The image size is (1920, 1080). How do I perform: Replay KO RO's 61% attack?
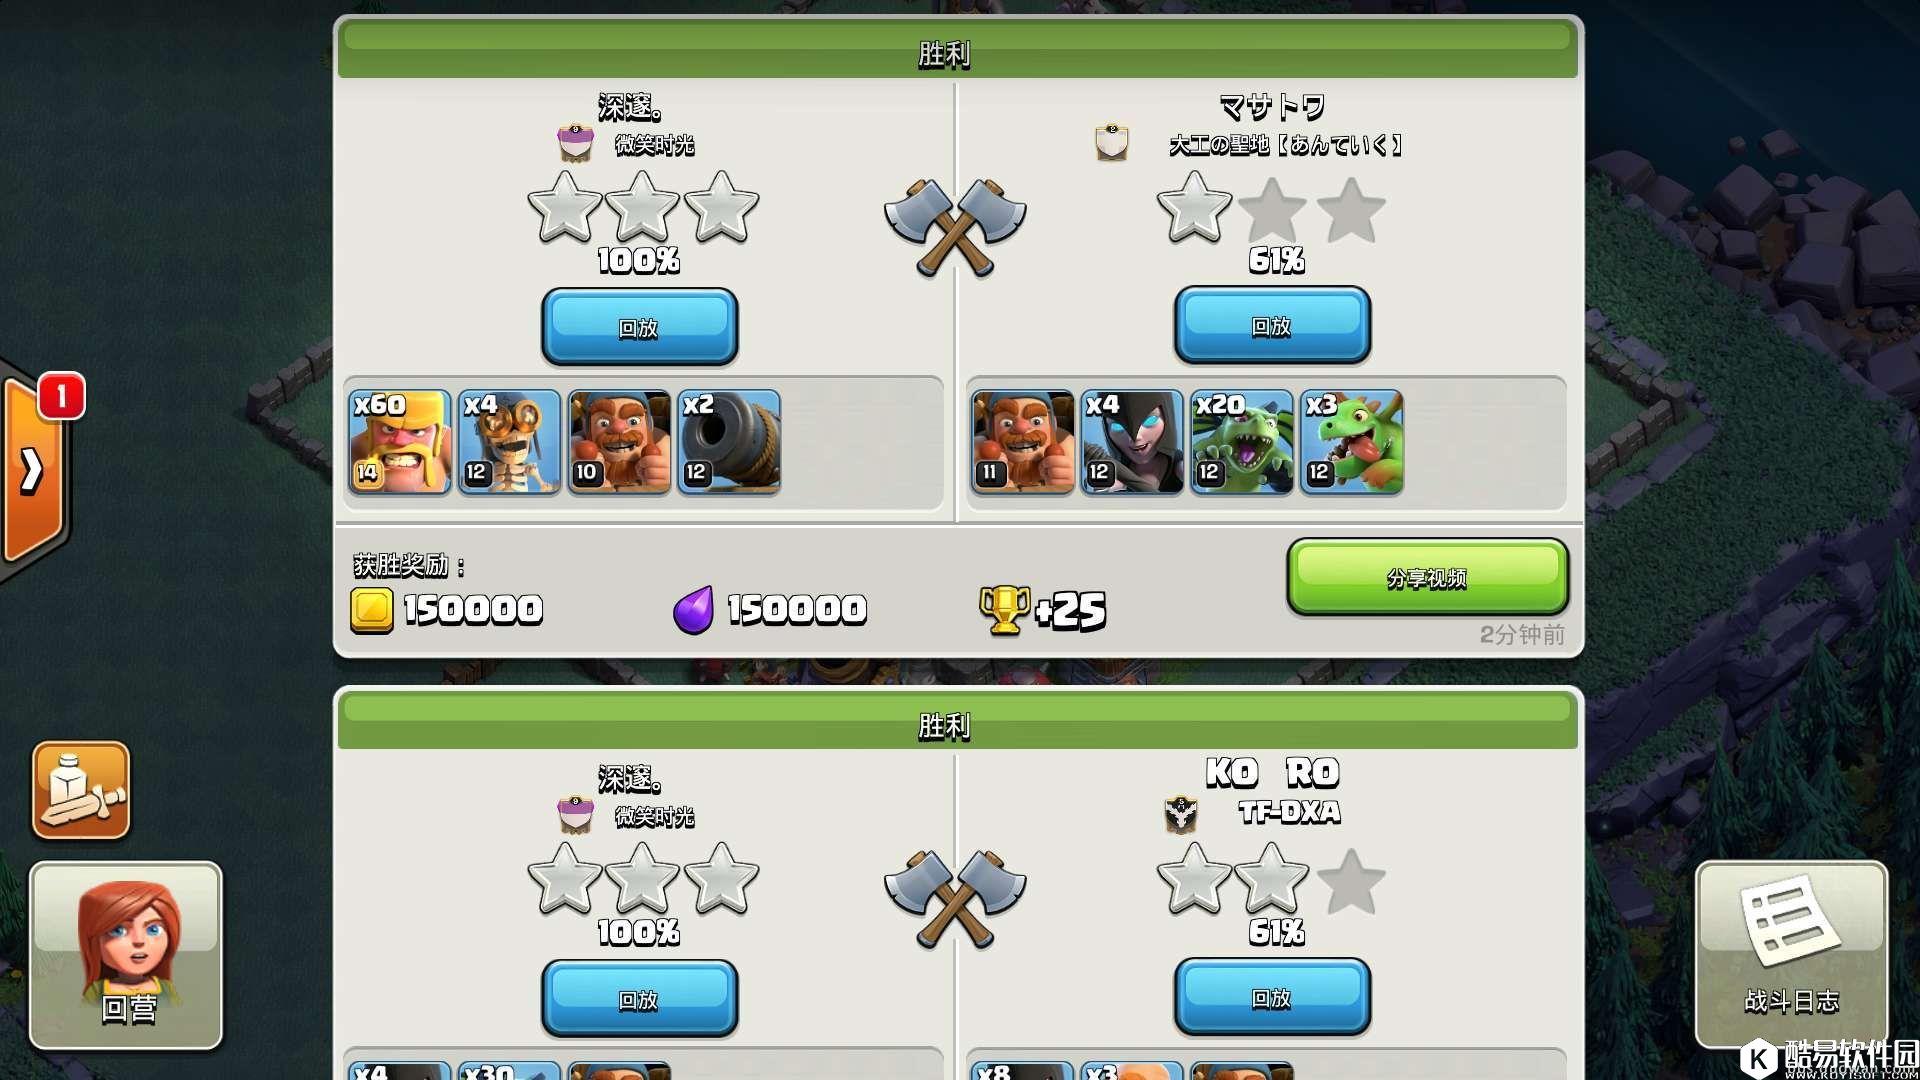(x=1272, y=997)
